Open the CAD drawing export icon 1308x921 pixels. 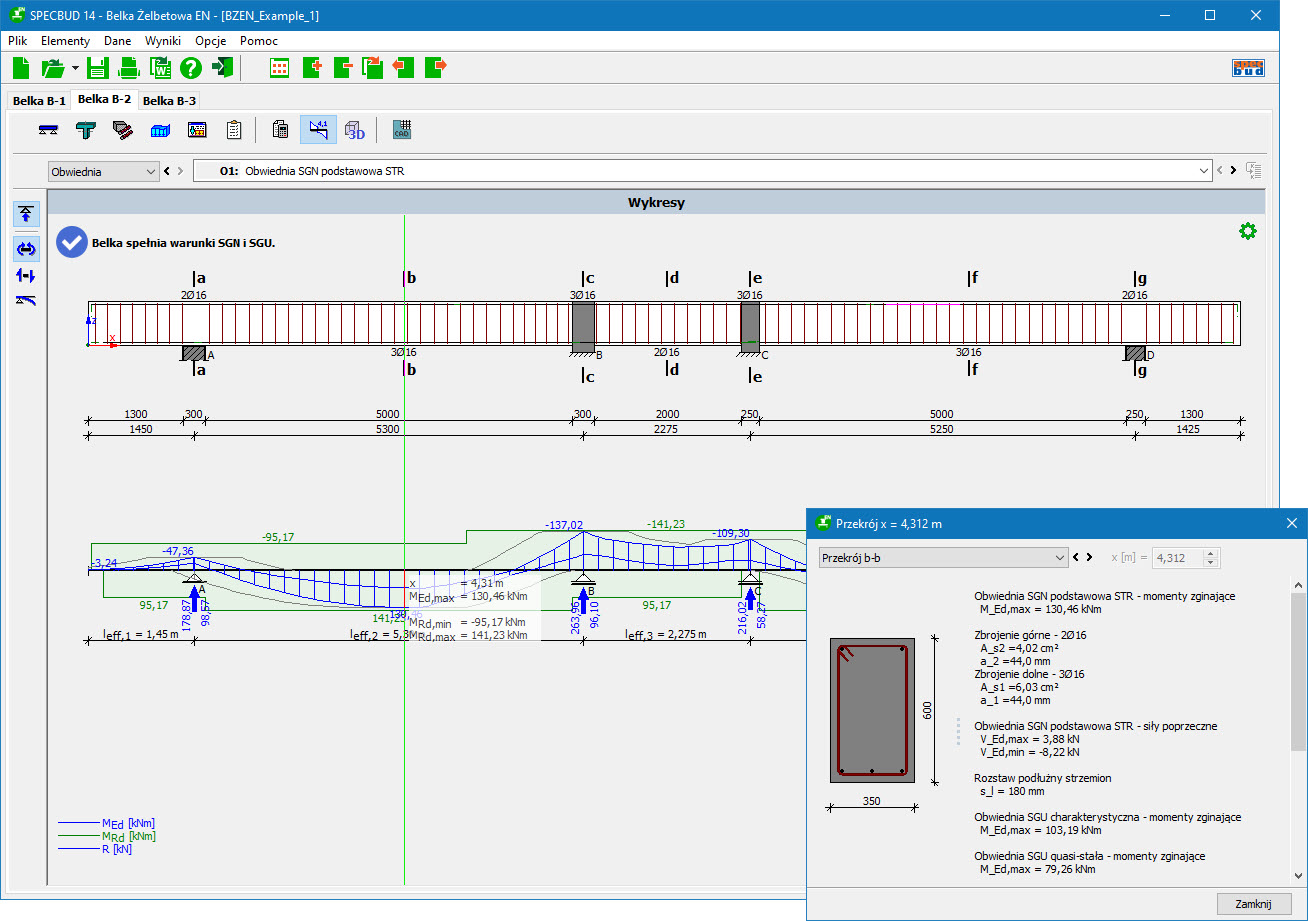click(402, 130)
